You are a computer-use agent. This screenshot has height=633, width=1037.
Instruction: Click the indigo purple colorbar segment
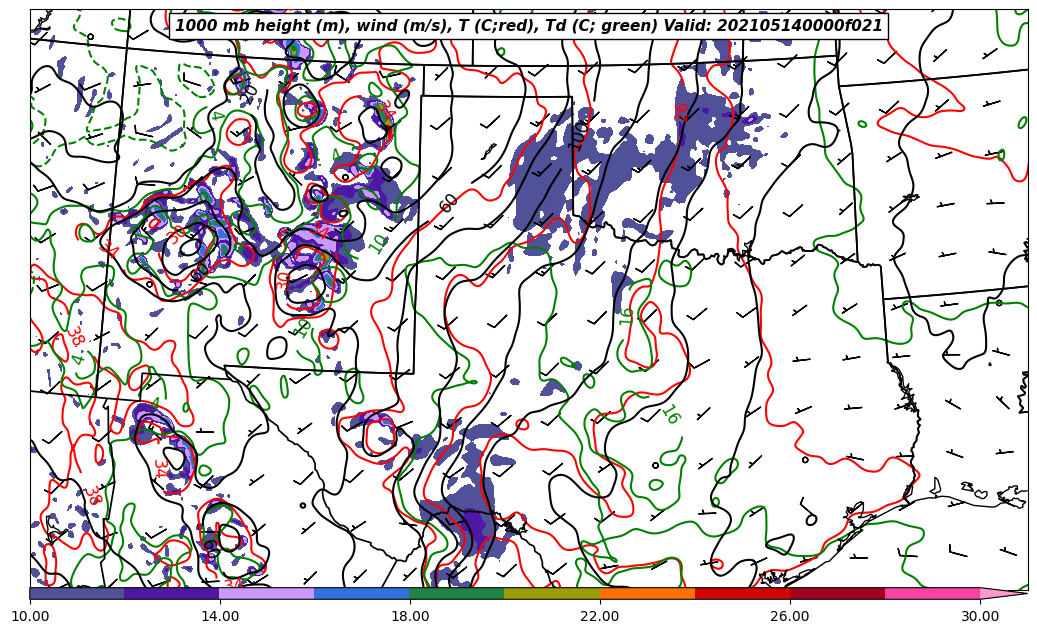[172, 593]
